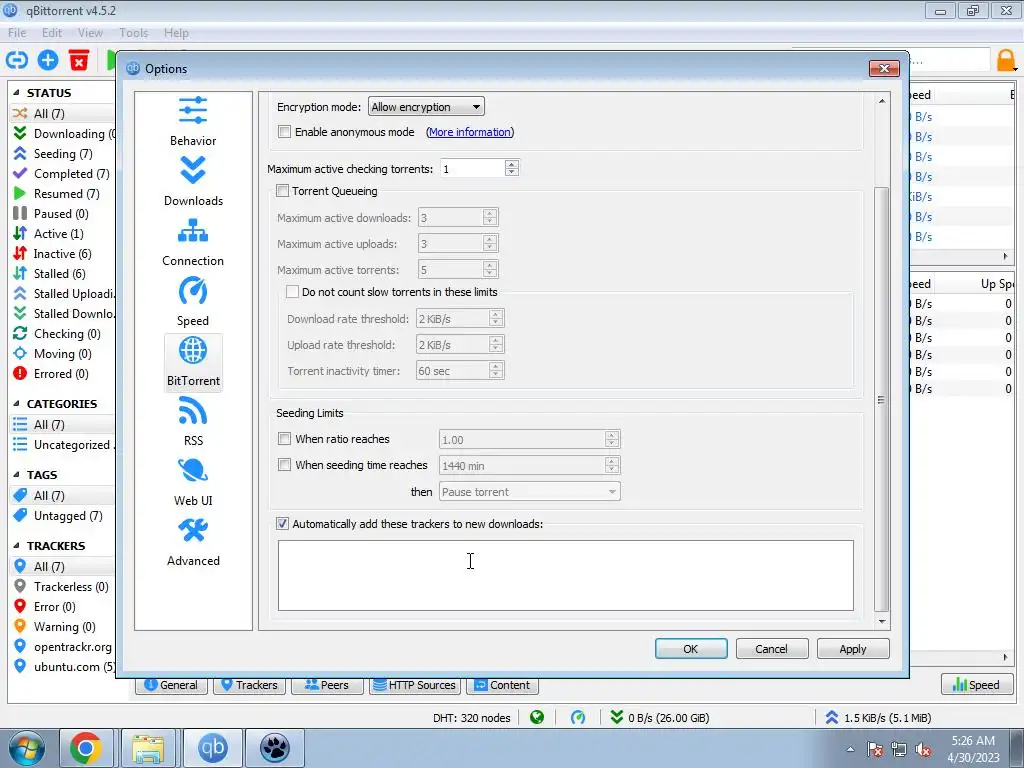This screenshot has width=1024, height=768.
Task: Click options scrollbar down arrow
Action: (x=882, y=621)
